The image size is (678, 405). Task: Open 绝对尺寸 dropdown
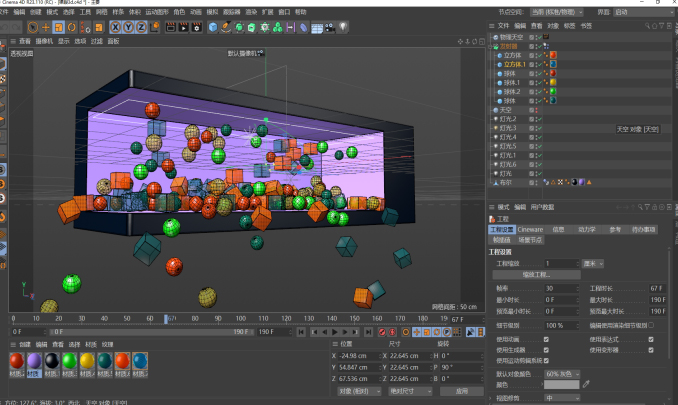(410, 391)
